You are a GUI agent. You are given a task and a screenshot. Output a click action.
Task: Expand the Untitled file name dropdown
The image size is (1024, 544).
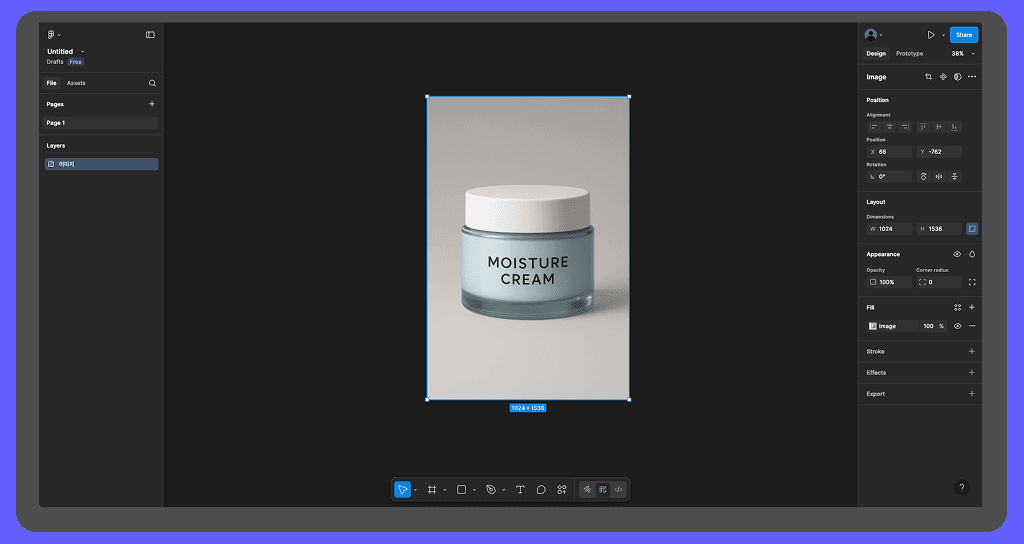coord(82,52)
